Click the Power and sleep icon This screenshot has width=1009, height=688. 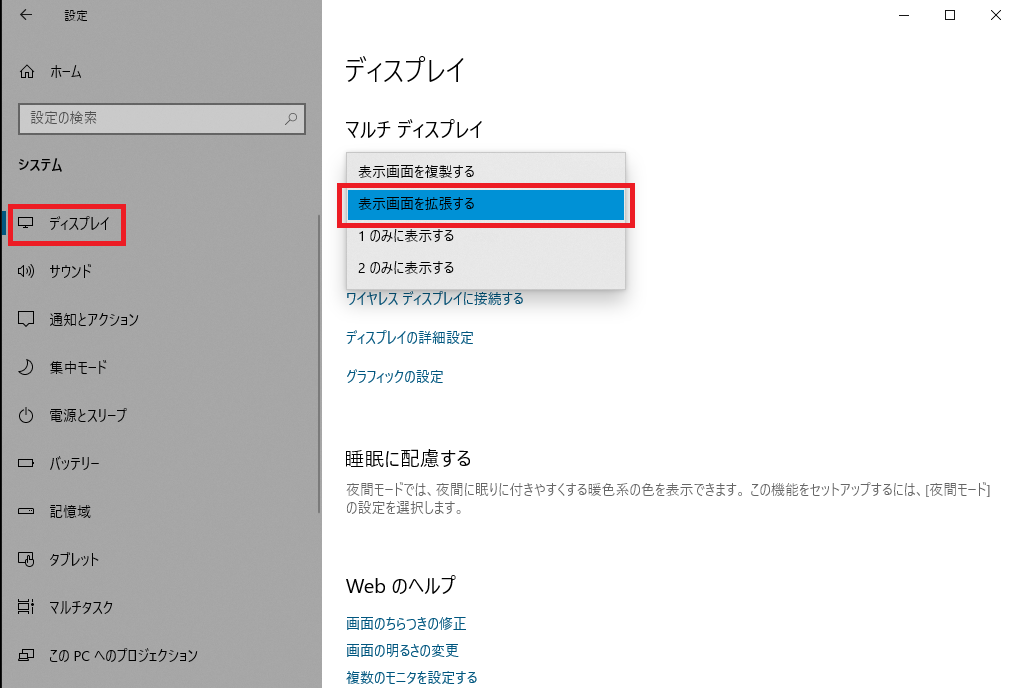(27, 415)
